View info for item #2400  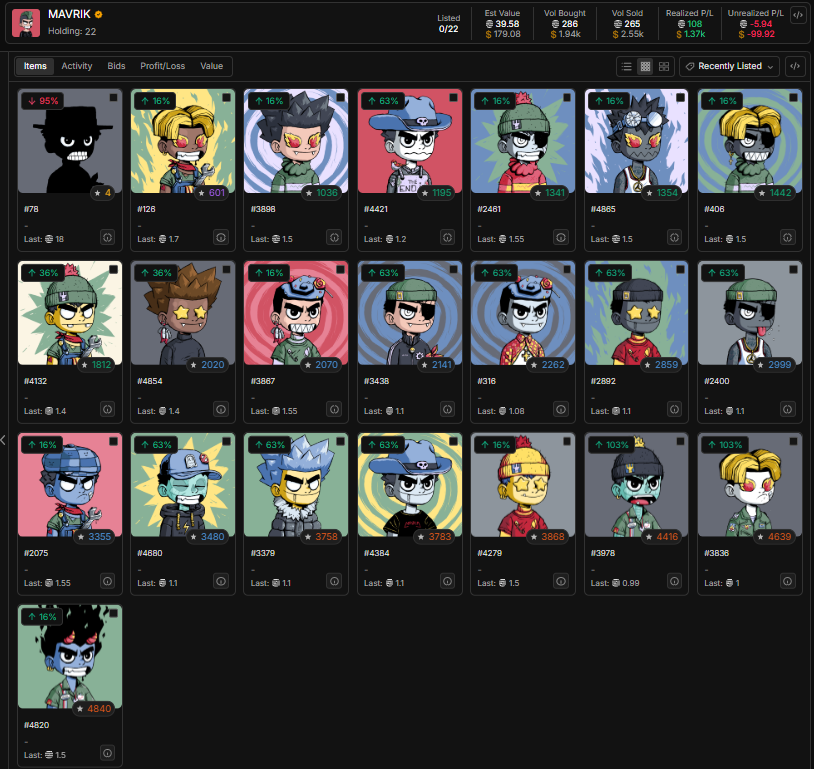(788, 409)
